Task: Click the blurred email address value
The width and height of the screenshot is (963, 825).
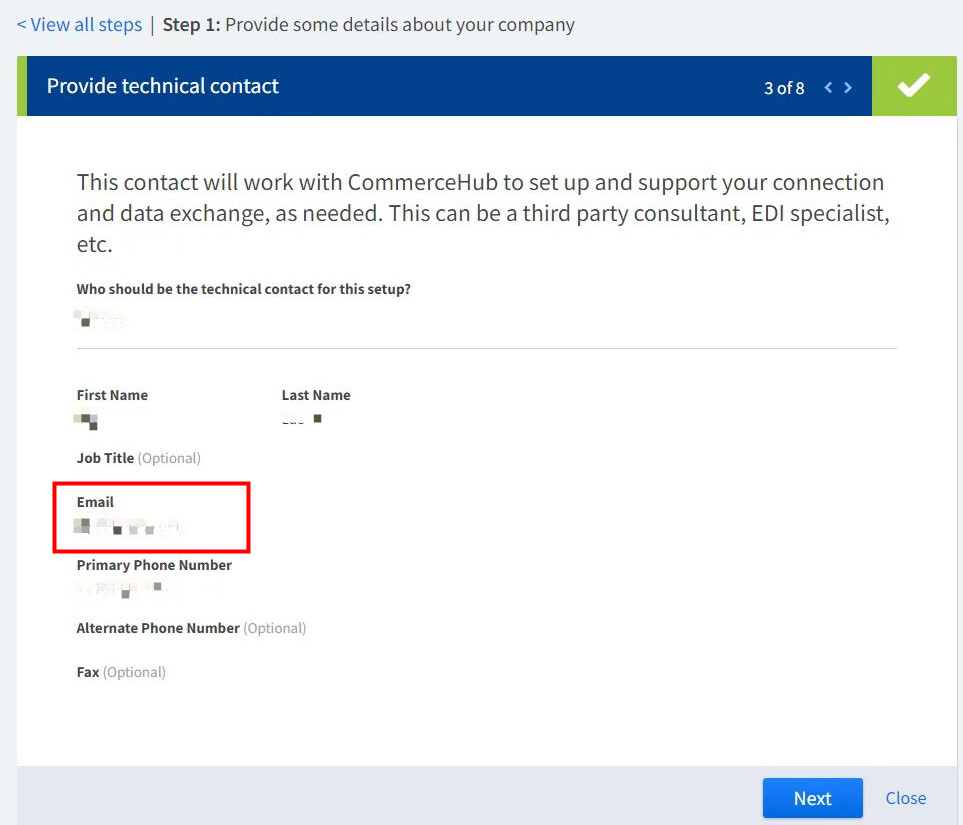Action: pyautogui.click(x=129, y=526)
